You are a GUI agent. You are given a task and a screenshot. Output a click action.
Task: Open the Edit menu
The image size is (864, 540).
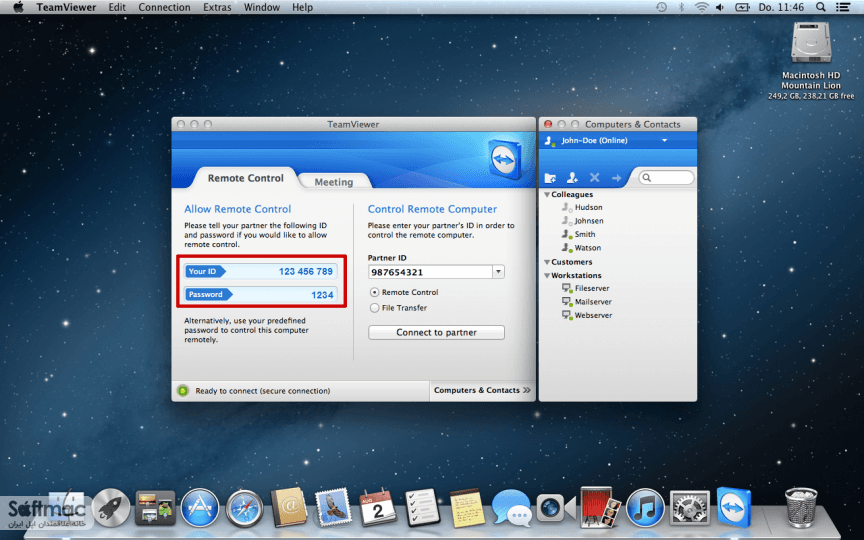click(117, 7)
